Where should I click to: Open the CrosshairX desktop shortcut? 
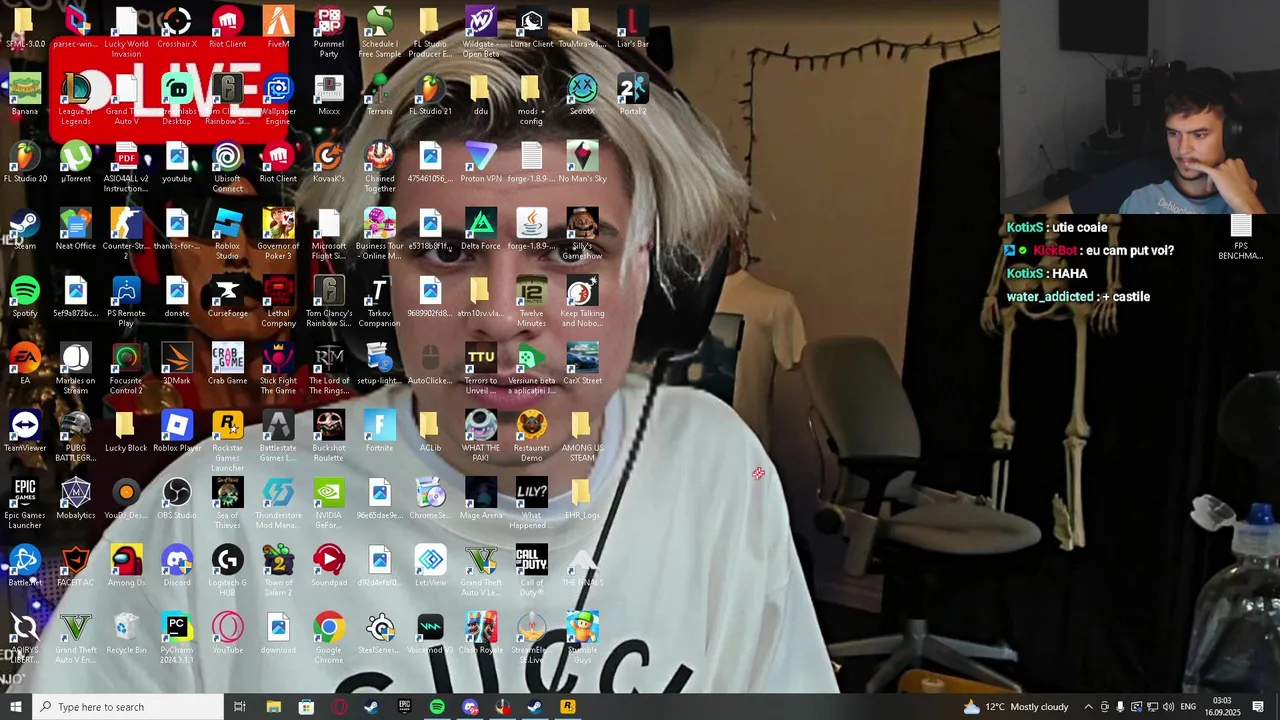click(177, 29)
